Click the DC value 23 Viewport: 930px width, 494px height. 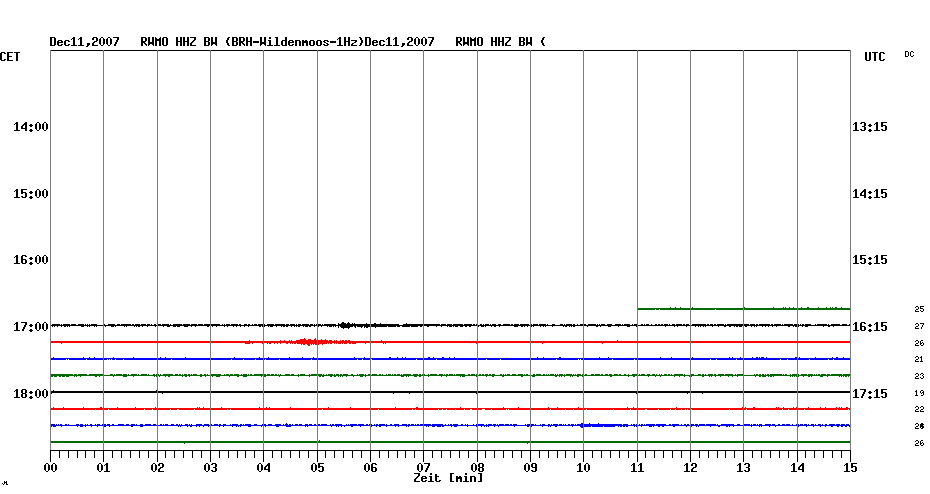pos(919,376)
